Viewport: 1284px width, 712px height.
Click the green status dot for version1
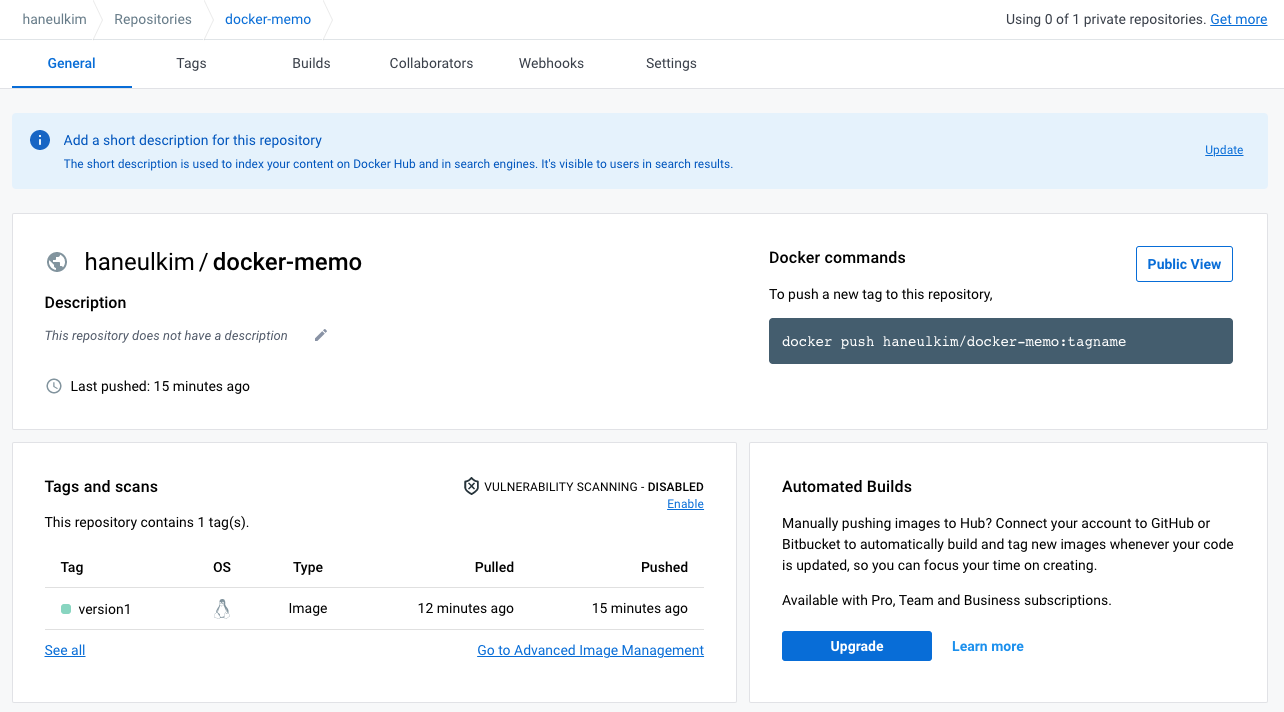coord(66,608)
